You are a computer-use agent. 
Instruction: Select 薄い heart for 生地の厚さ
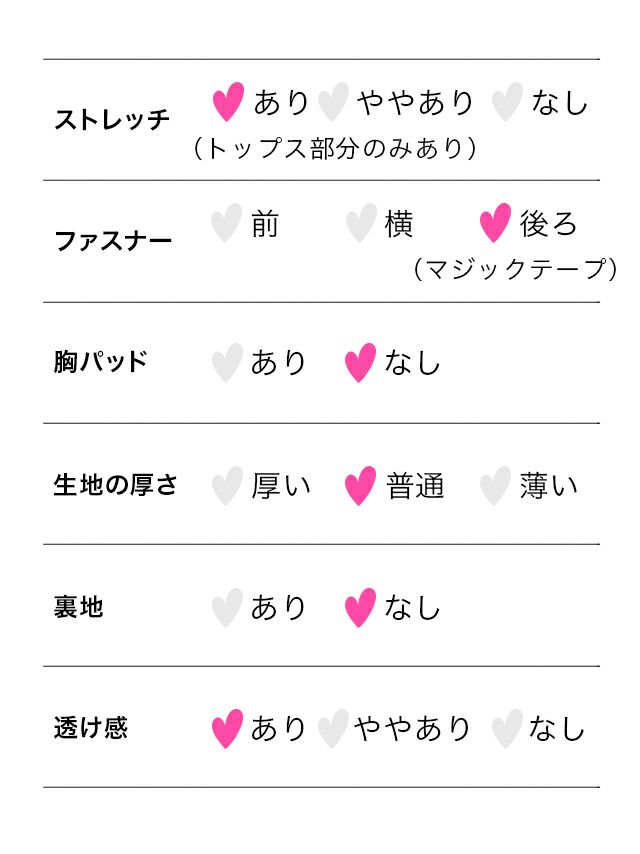coord(495,486)
